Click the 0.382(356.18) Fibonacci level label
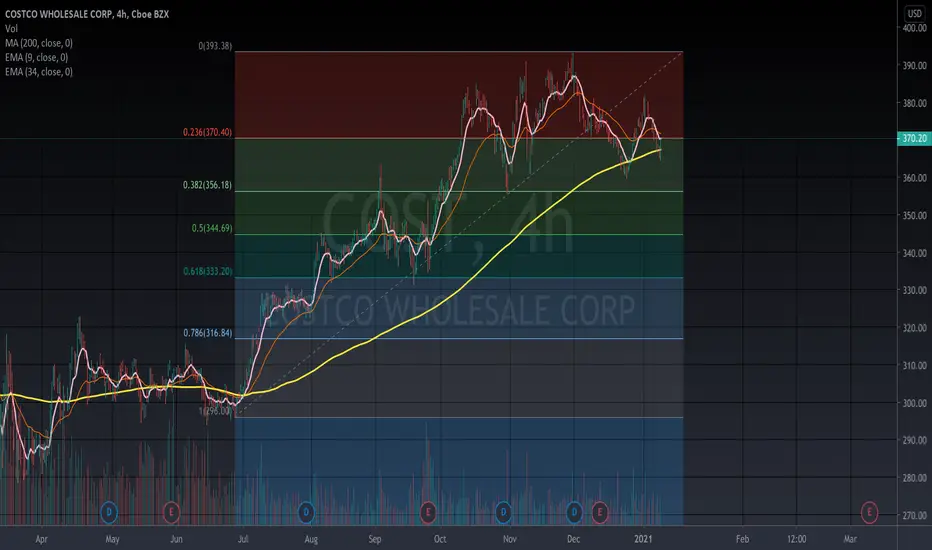This screenshot has width=932, height=550. (x=207, y=185)
